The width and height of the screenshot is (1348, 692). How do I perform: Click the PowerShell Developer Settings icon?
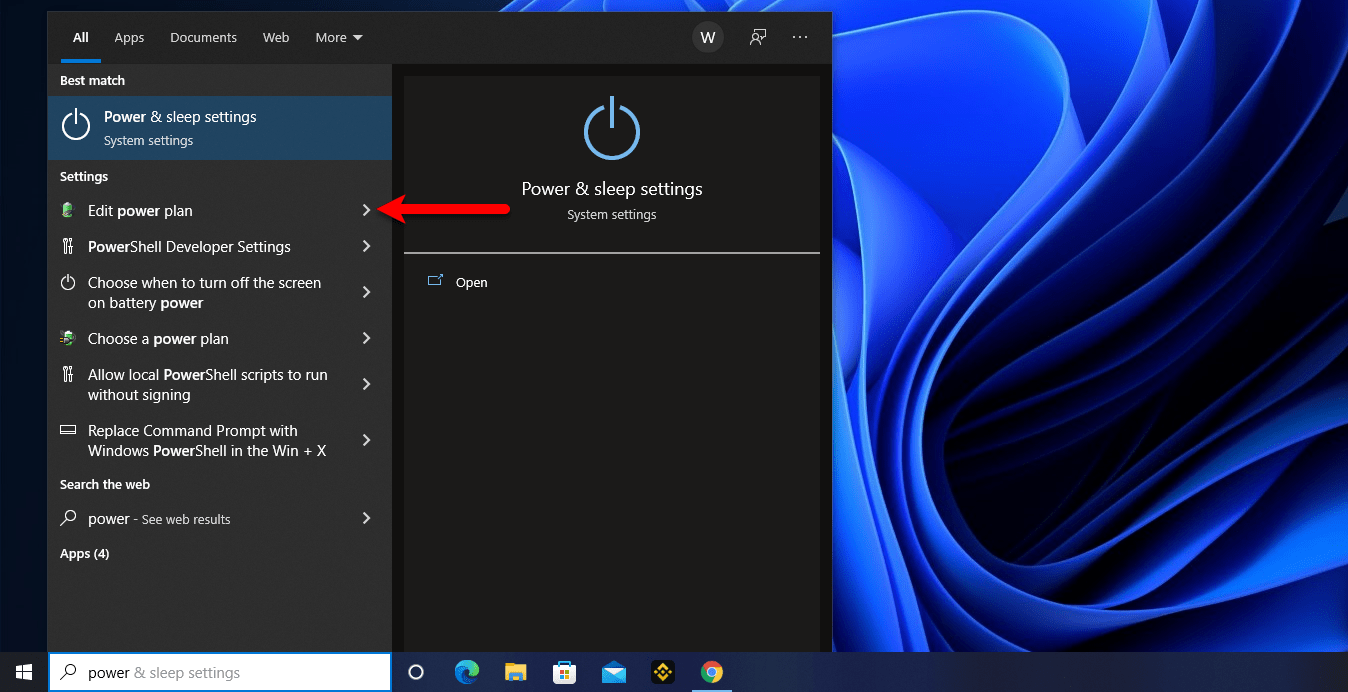[68, 247]
